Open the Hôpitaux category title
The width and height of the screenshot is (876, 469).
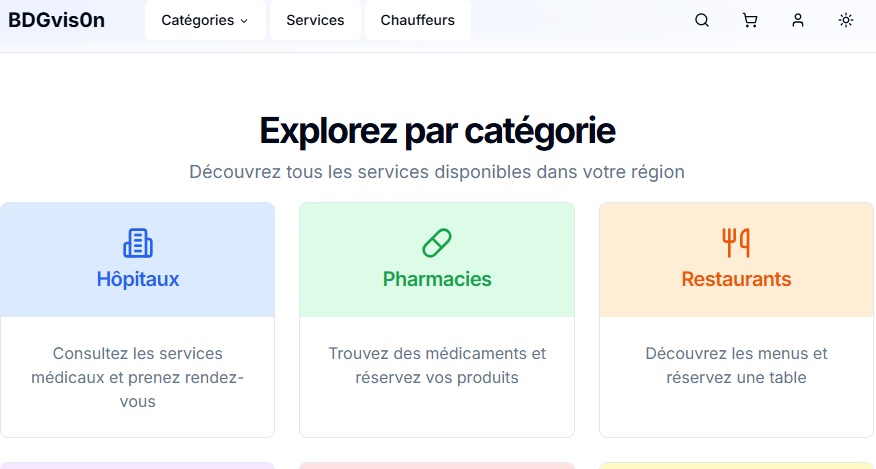pos(138,279)
